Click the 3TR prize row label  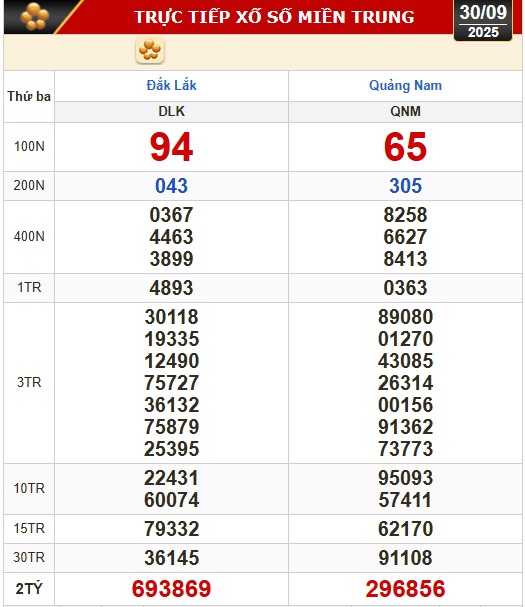coord(29,382)
